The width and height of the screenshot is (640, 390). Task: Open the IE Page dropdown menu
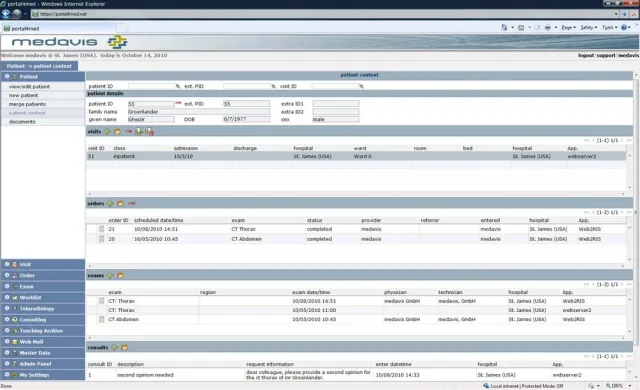tap(568, 27)
